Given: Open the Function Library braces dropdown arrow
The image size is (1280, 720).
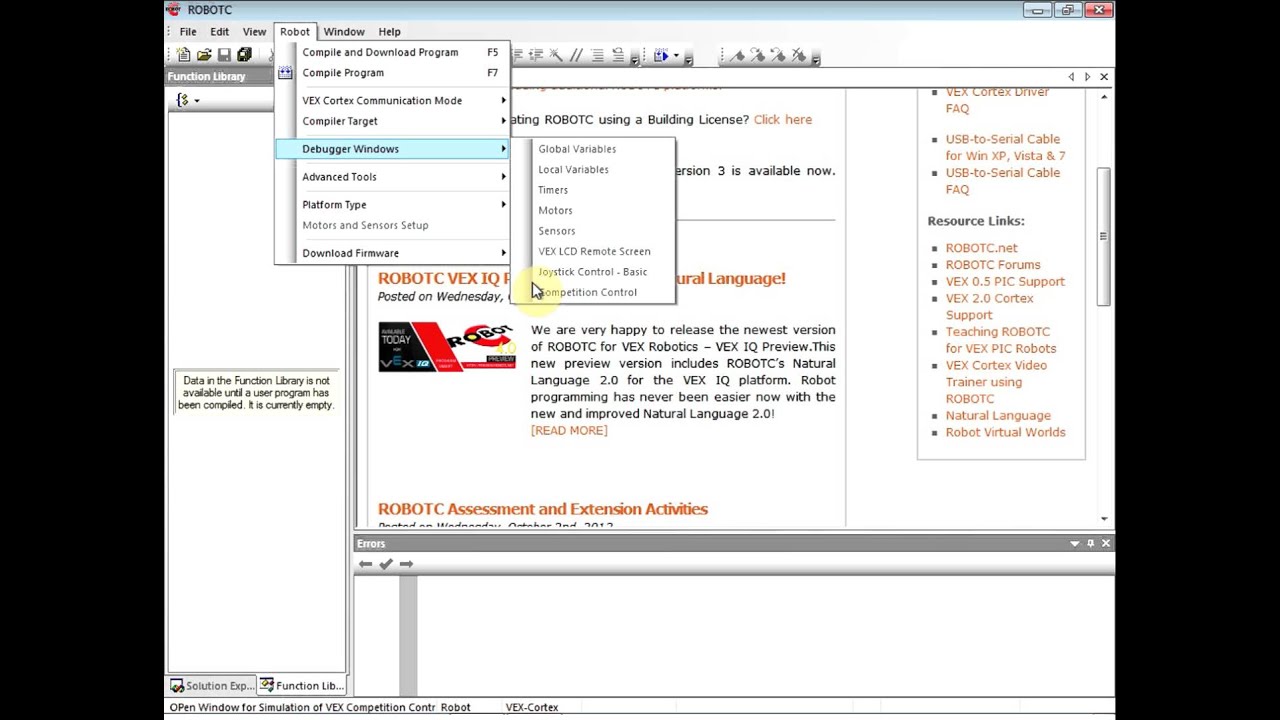Looking at the screenshot, I should (197, 100).
